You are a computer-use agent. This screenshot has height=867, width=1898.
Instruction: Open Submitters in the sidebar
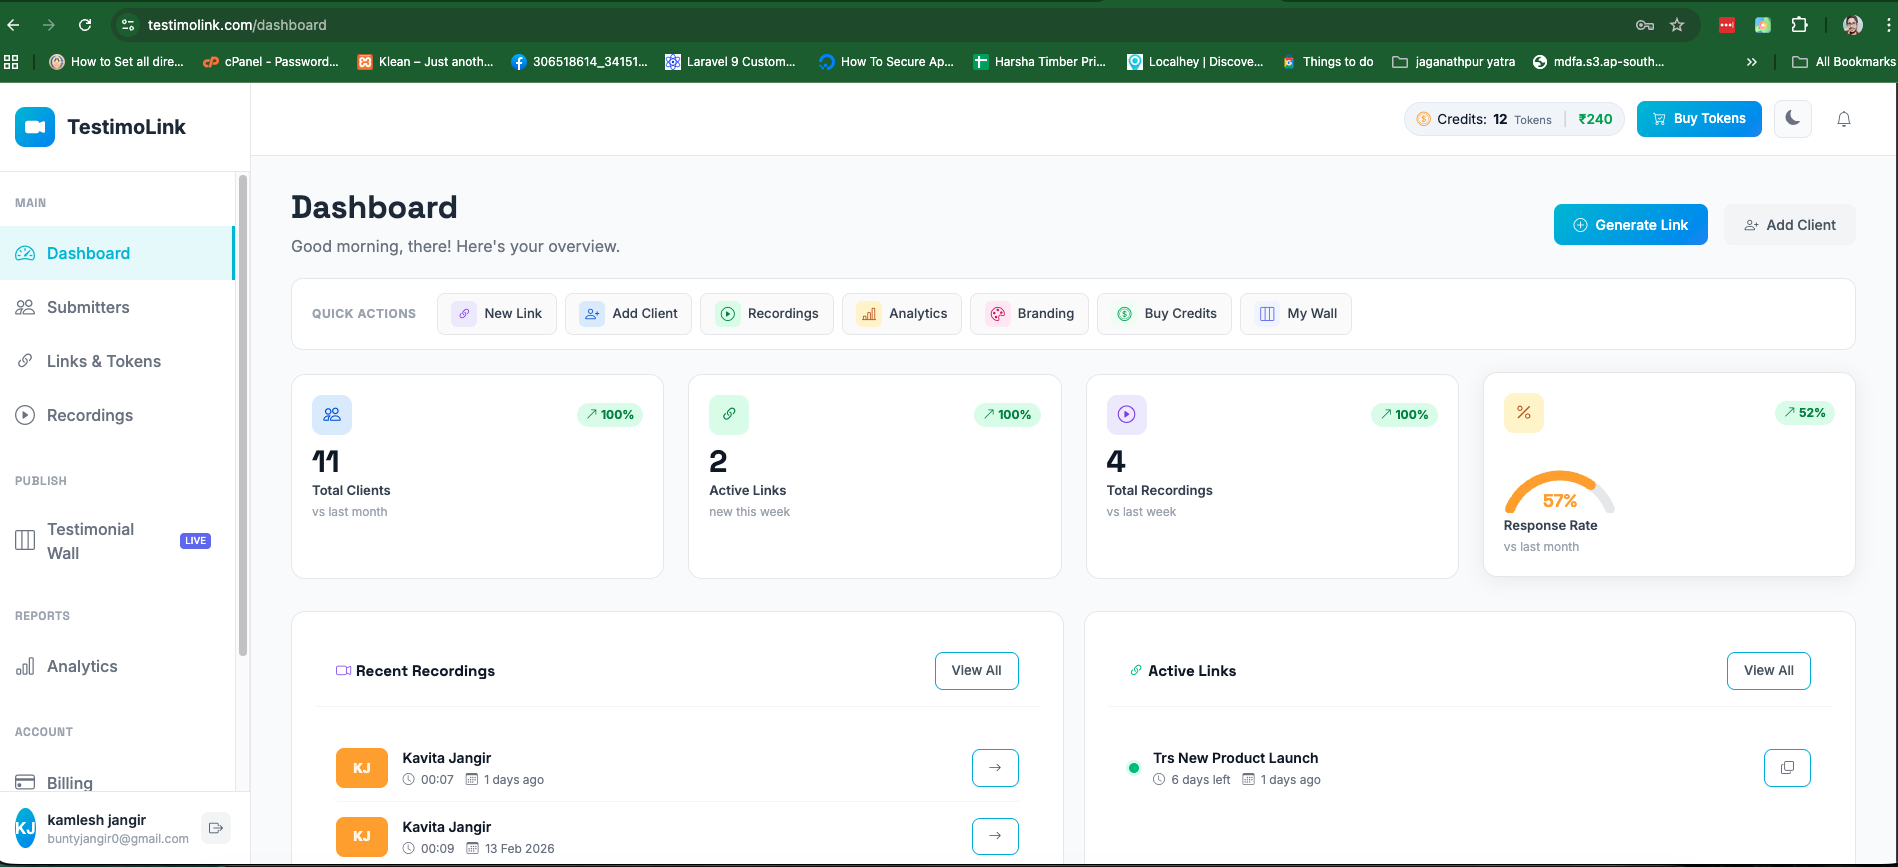point(116,307)
